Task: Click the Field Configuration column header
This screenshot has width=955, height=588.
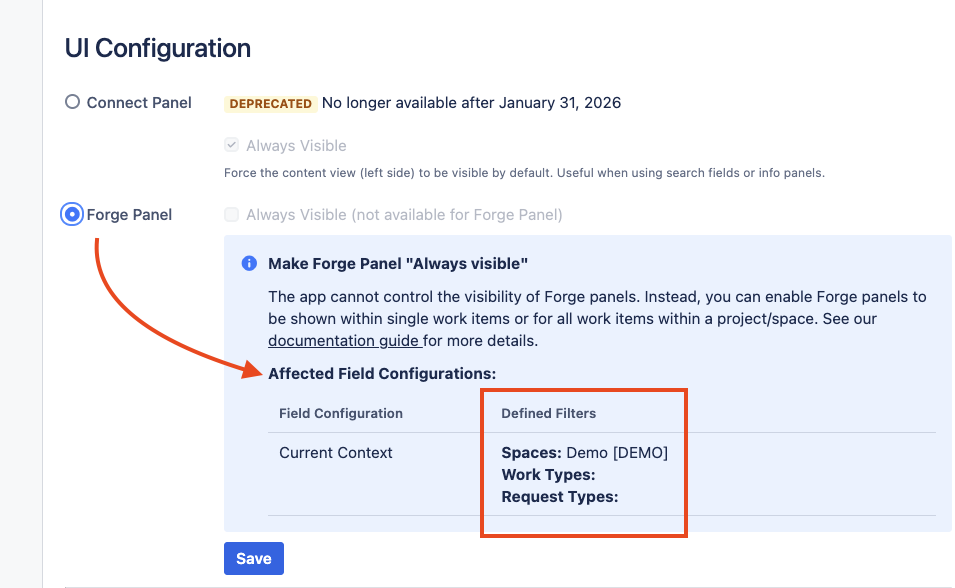Action: 341,413
